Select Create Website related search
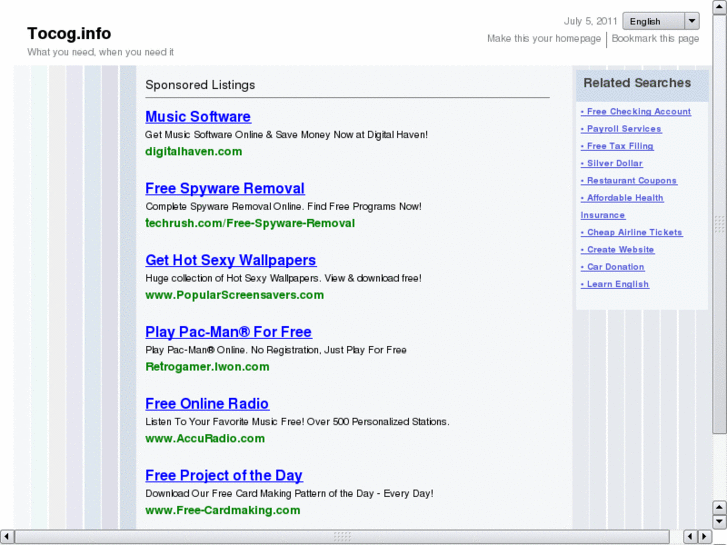 click(x=617, y=250)
